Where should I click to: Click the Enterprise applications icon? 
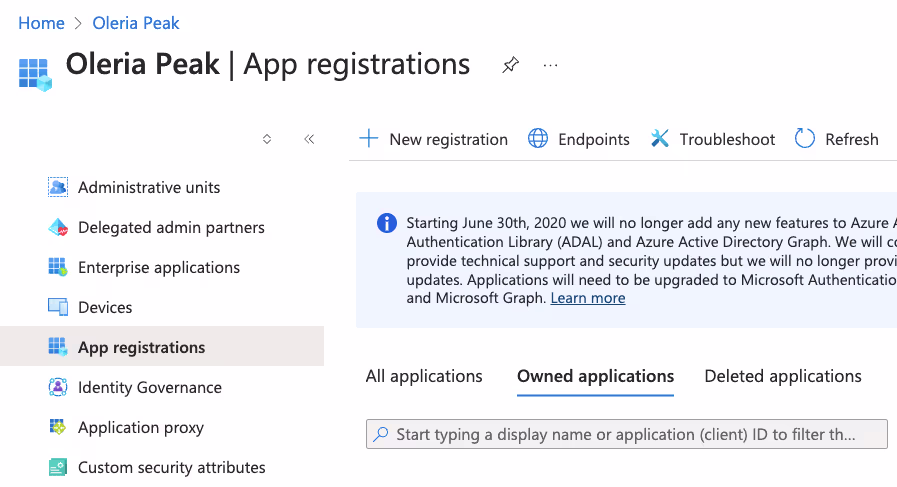click(x=58, y=267)
